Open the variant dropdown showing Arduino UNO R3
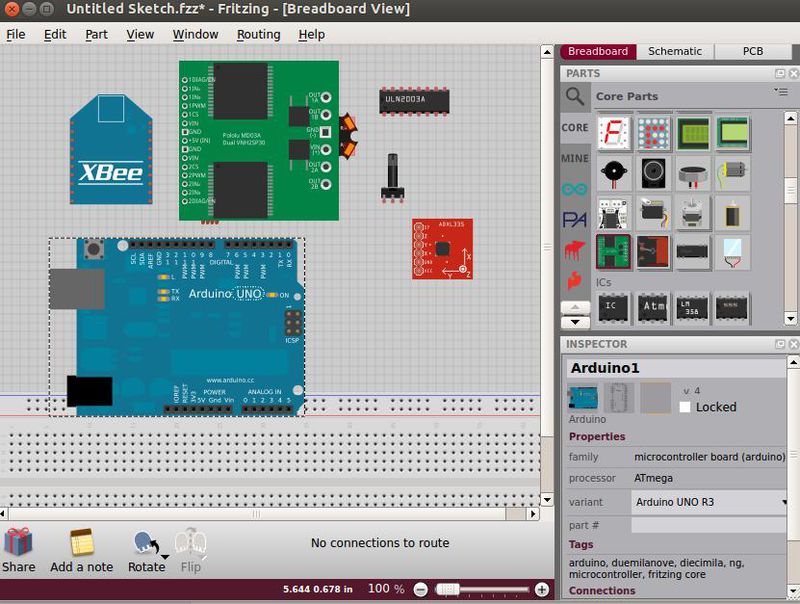The width and height of the screenshot is (800, 604). click(710, 503)
